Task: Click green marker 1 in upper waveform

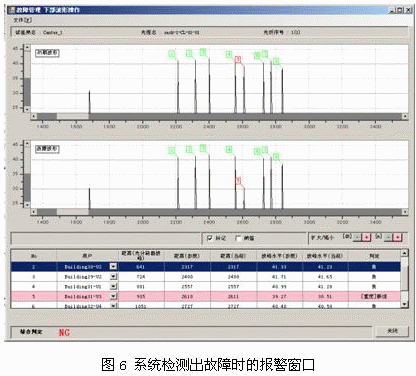Action: [x=172, y=53]
